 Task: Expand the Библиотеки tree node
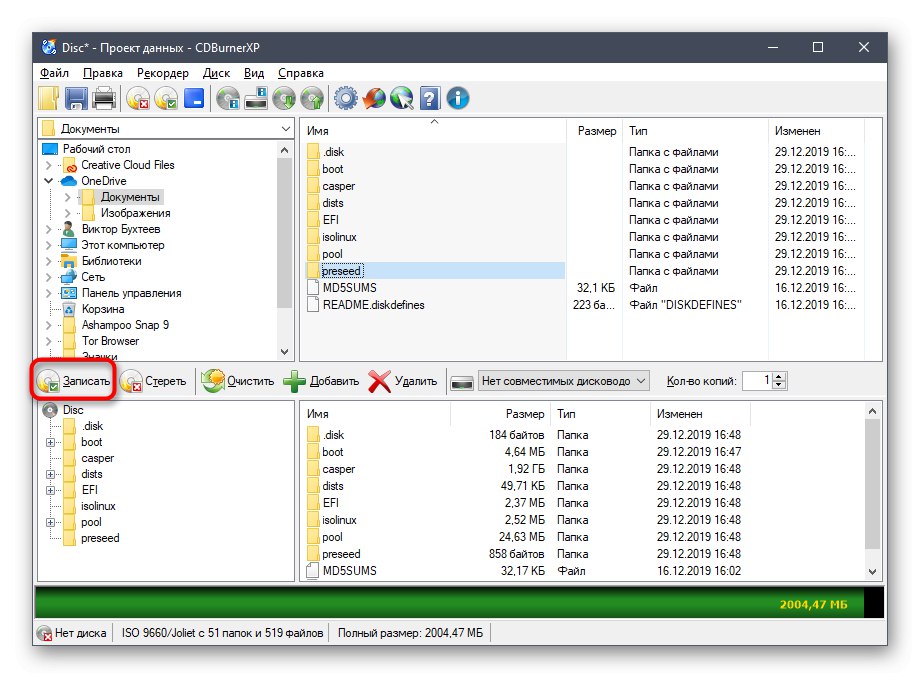point(49,262)
